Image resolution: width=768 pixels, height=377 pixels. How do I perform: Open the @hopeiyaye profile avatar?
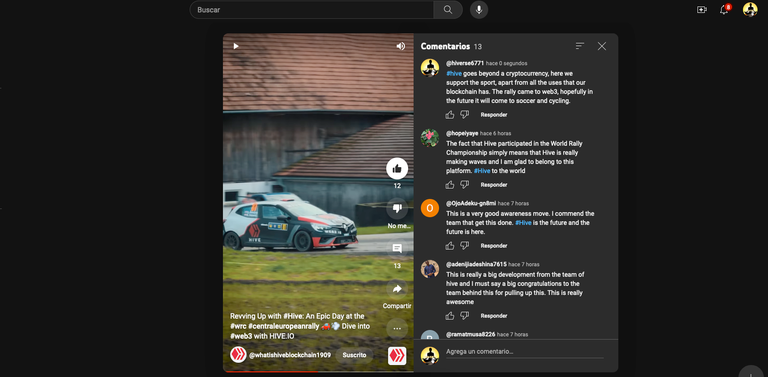(430, 138)
